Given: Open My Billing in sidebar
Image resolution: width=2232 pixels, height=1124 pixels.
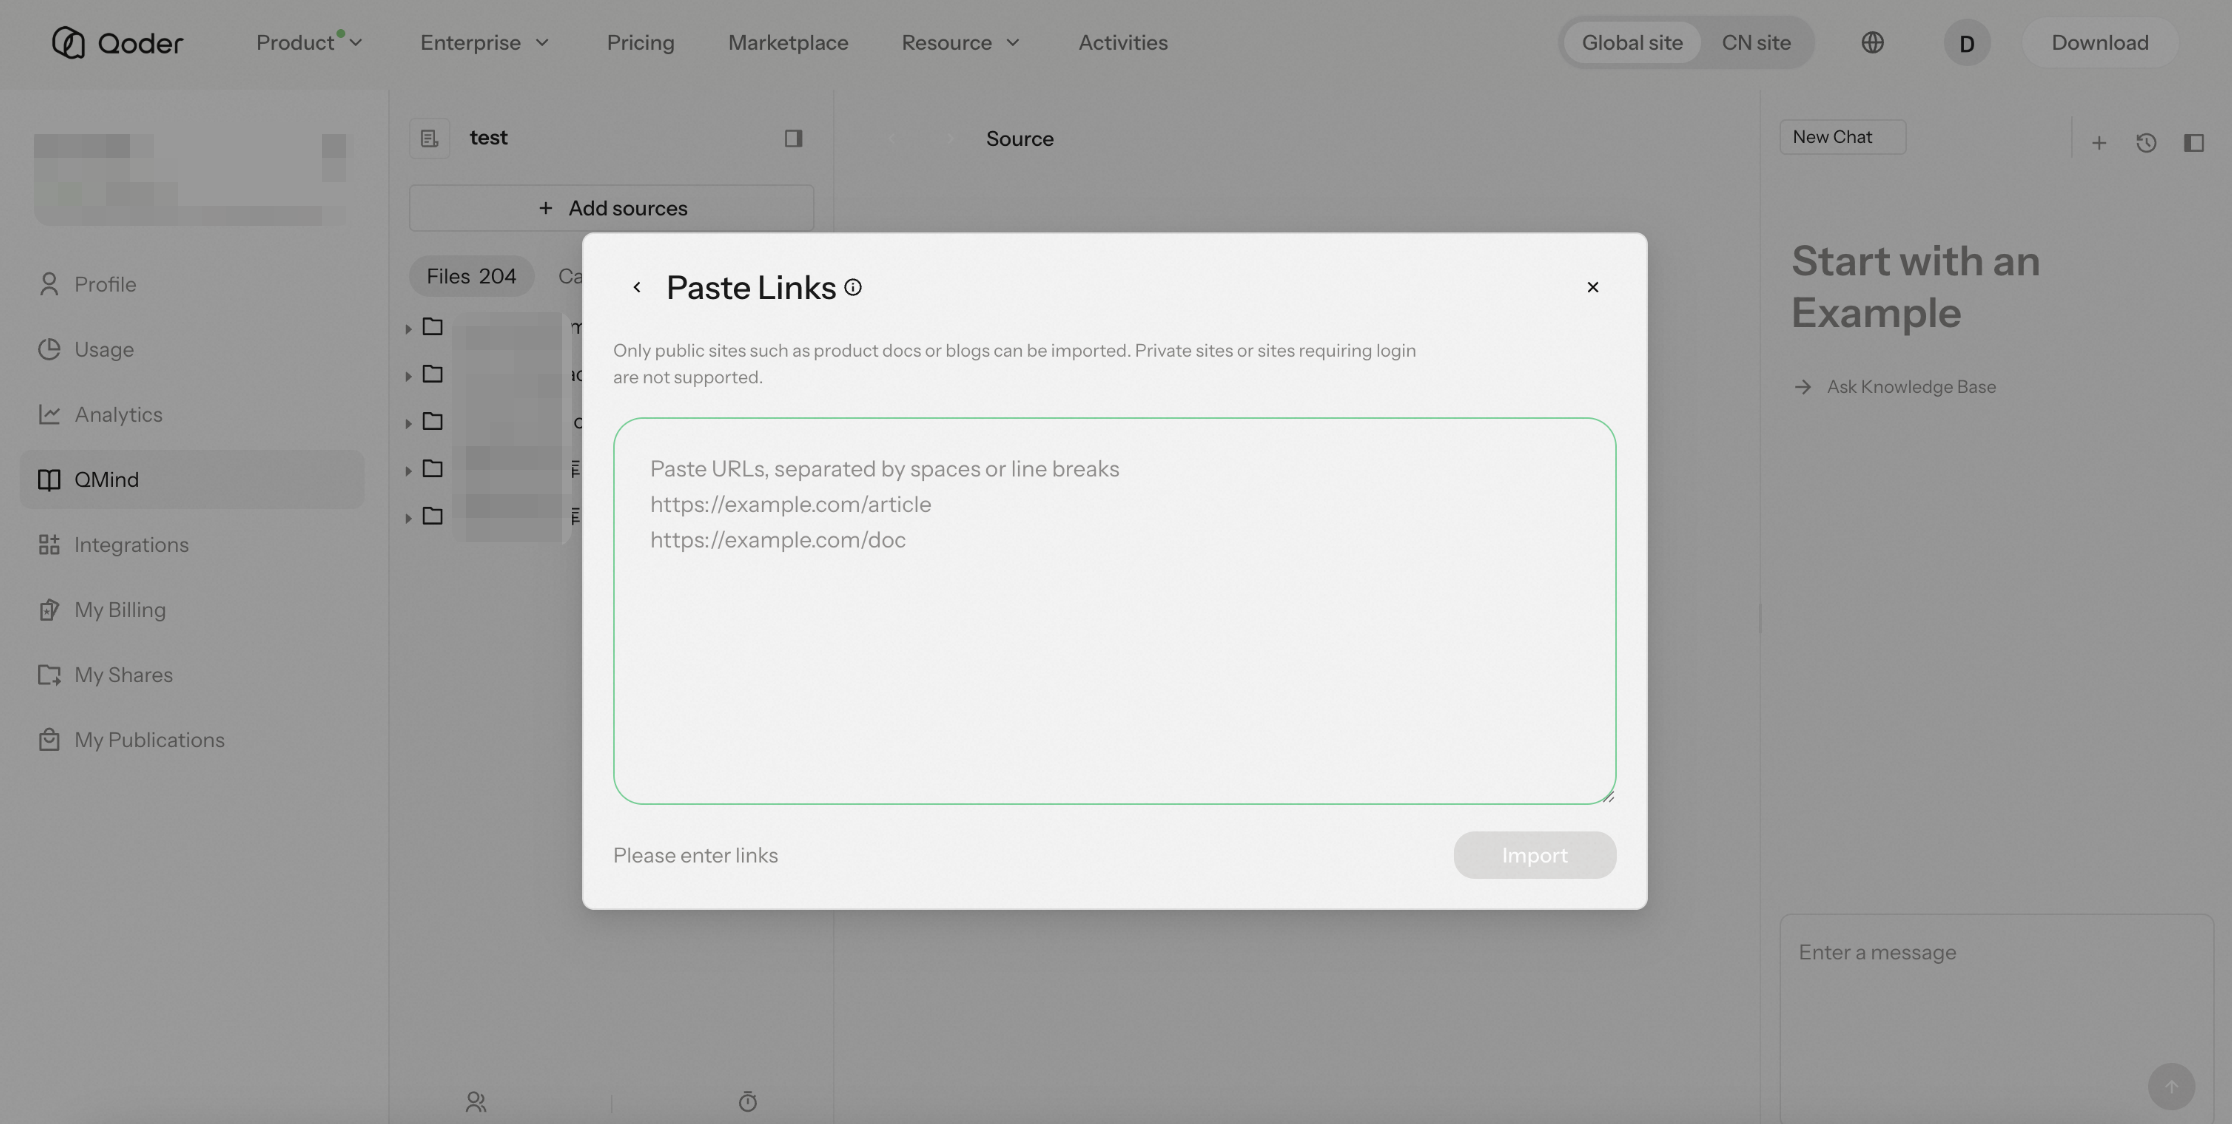Looking at the screenshot, I should pos(192,609).
